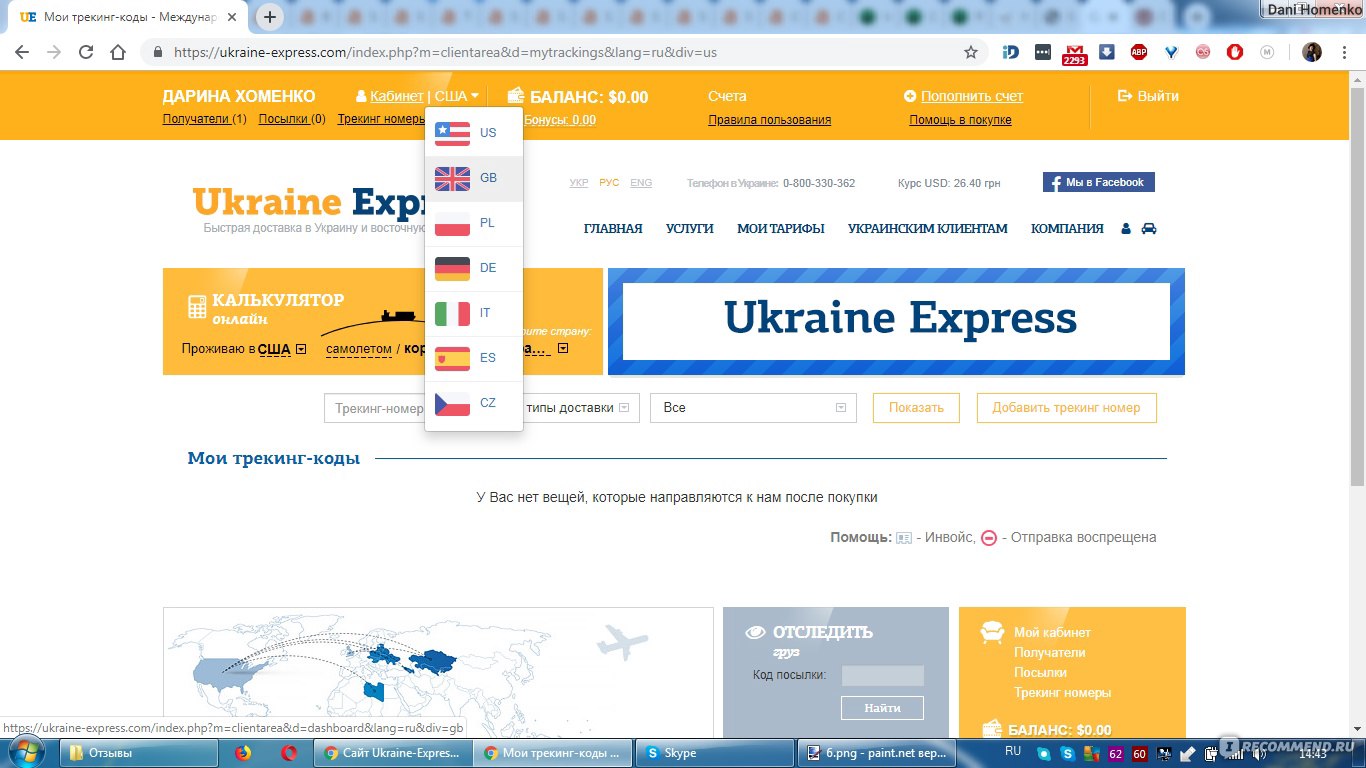Click the download arrow extension icon
Image resolution: width=1366 pixels, height=768 pixels.
click(1107, 52)
